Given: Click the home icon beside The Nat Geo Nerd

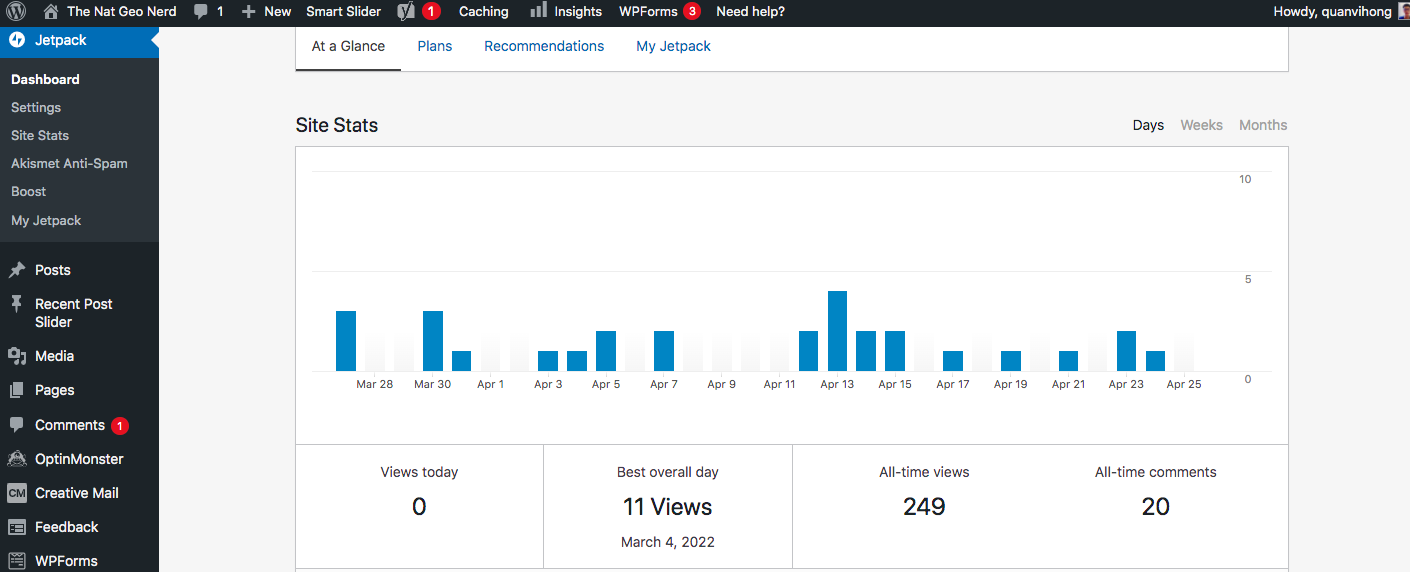Looking at the screenshot, I should point(51,12).
